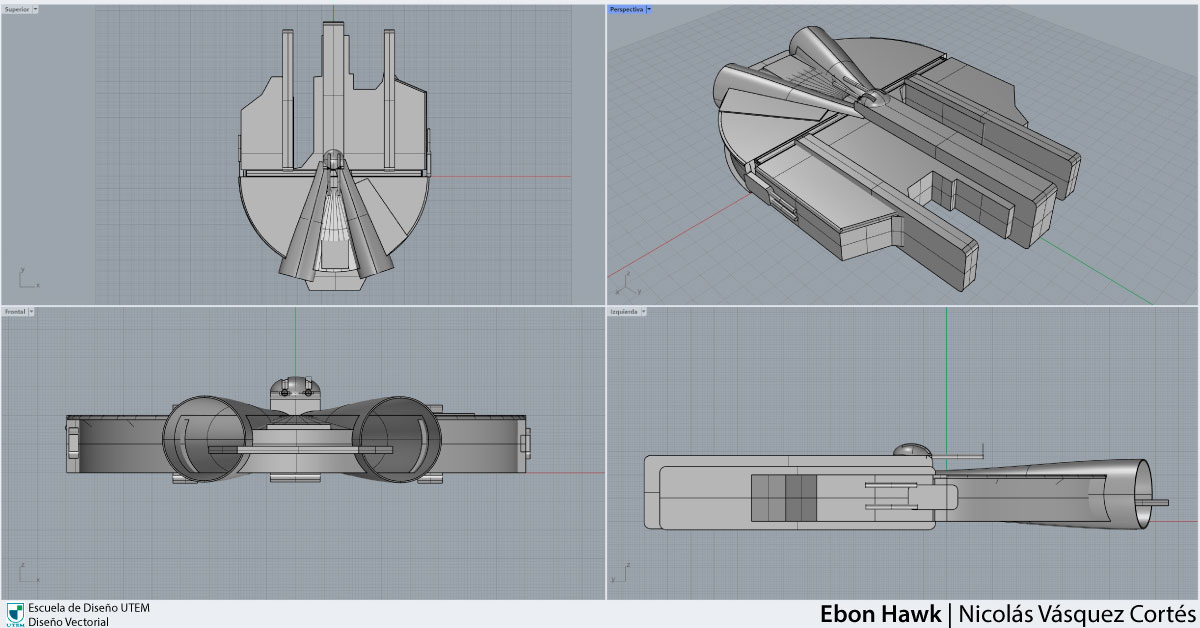
Task: Activate the Superior viewport title tab
Action: click(x=17, y=9)
